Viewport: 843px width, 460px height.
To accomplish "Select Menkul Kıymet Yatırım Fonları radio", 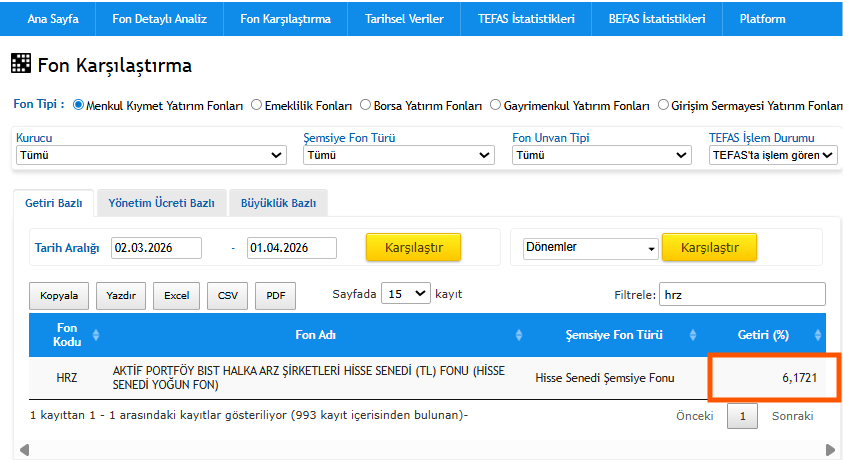I will coord(78,105).
